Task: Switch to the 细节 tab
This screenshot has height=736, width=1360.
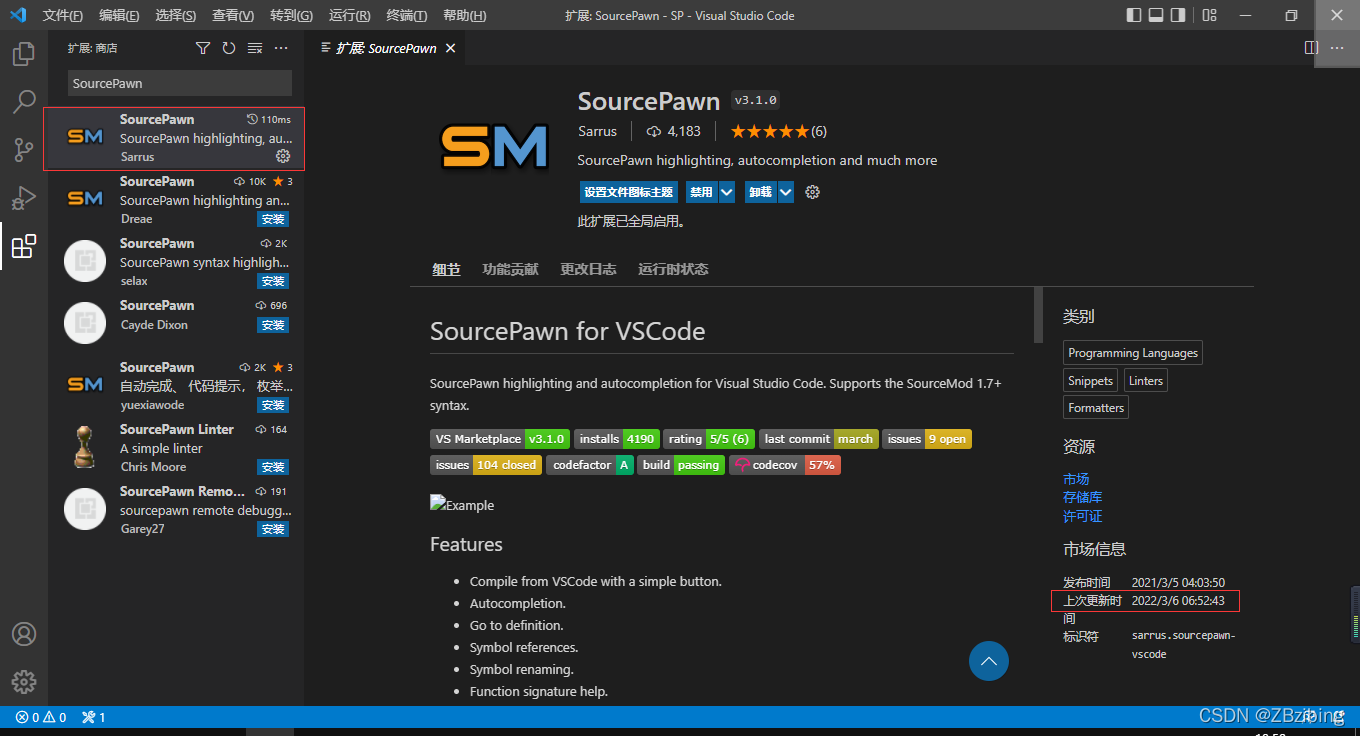Action: click(x=446, y=269)
